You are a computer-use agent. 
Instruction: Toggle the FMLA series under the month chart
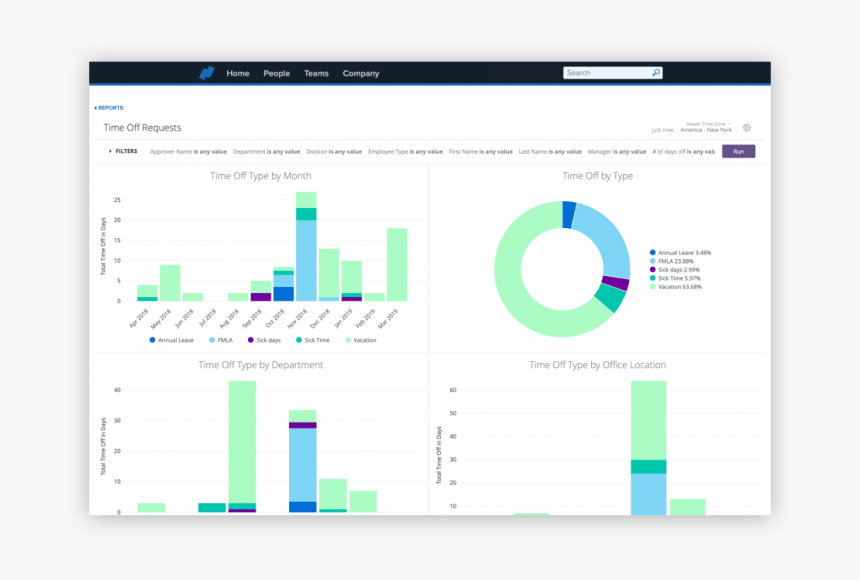[212, 340]
